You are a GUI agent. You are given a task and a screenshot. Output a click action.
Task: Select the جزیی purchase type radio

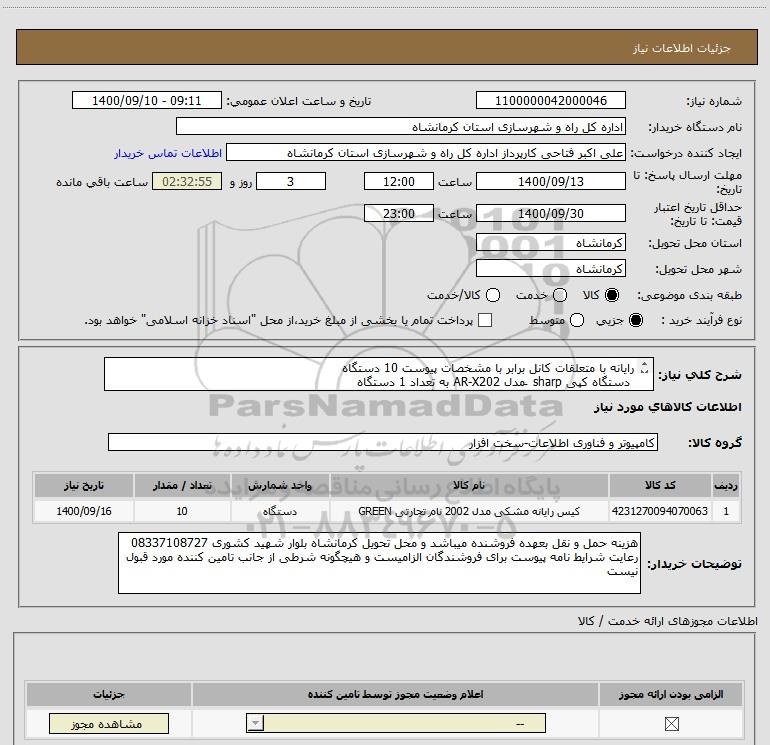point(636,321)
